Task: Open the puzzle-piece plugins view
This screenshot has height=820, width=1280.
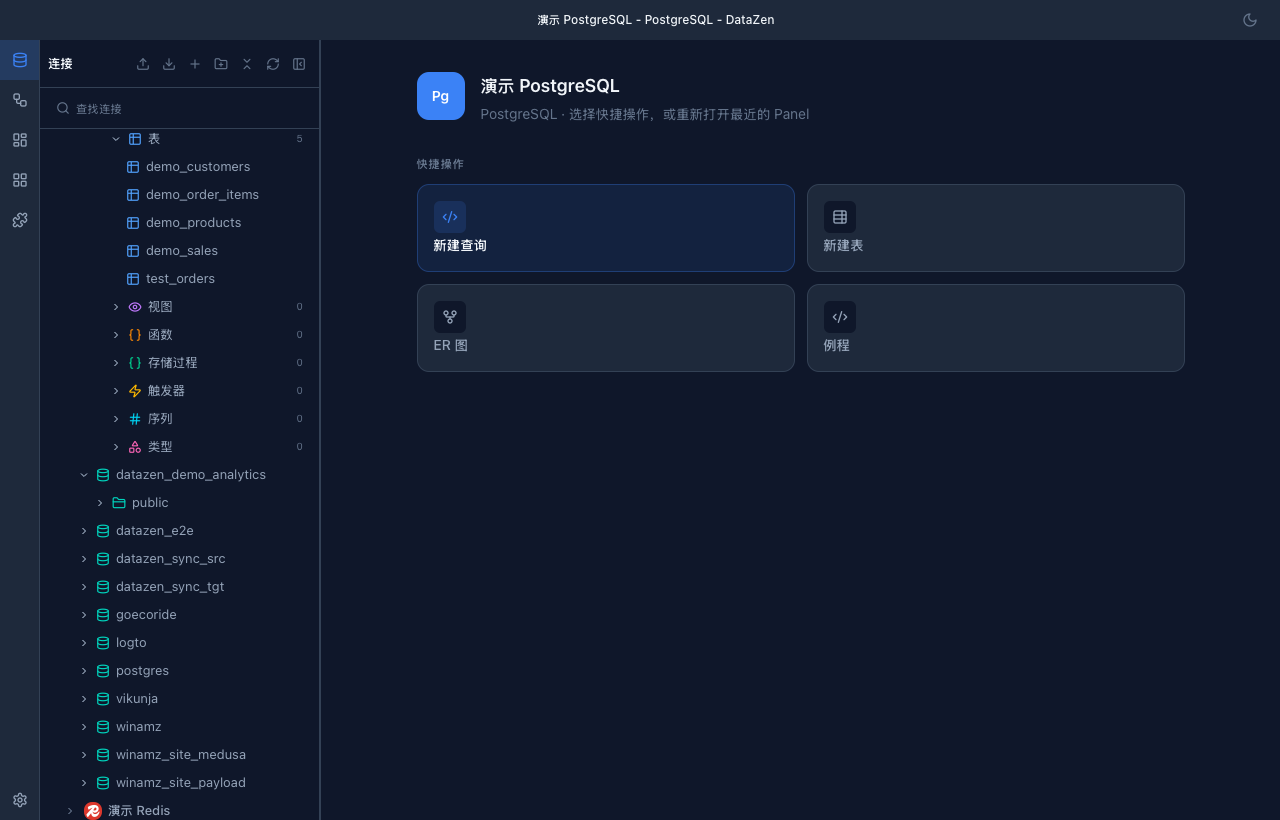Action: (x=20, y=220)
